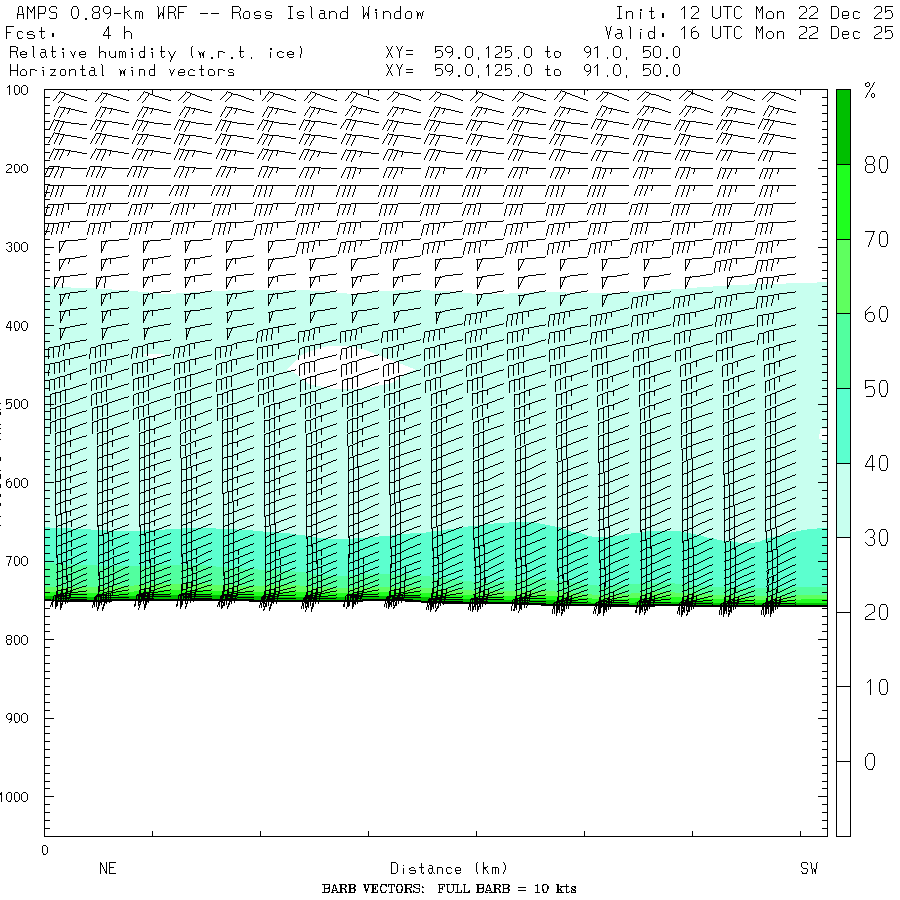Pick the pale colorbar band between 30 and 40
The width and height of the screenshot is (900, 900).
click(x=843, y=500)
